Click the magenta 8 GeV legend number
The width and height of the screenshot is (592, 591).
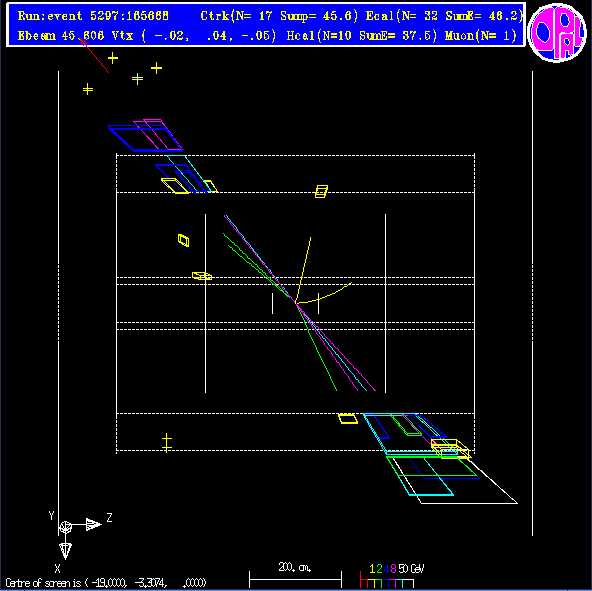click(x=393, y=569)
